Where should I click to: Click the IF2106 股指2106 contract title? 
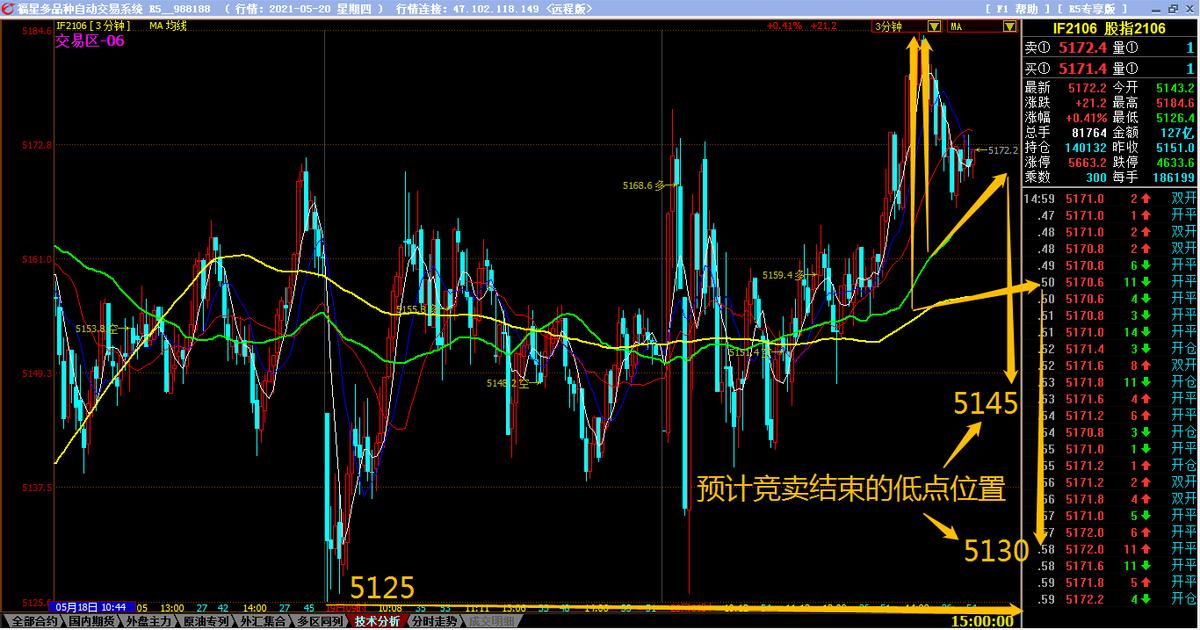(x=1108, y=30)
